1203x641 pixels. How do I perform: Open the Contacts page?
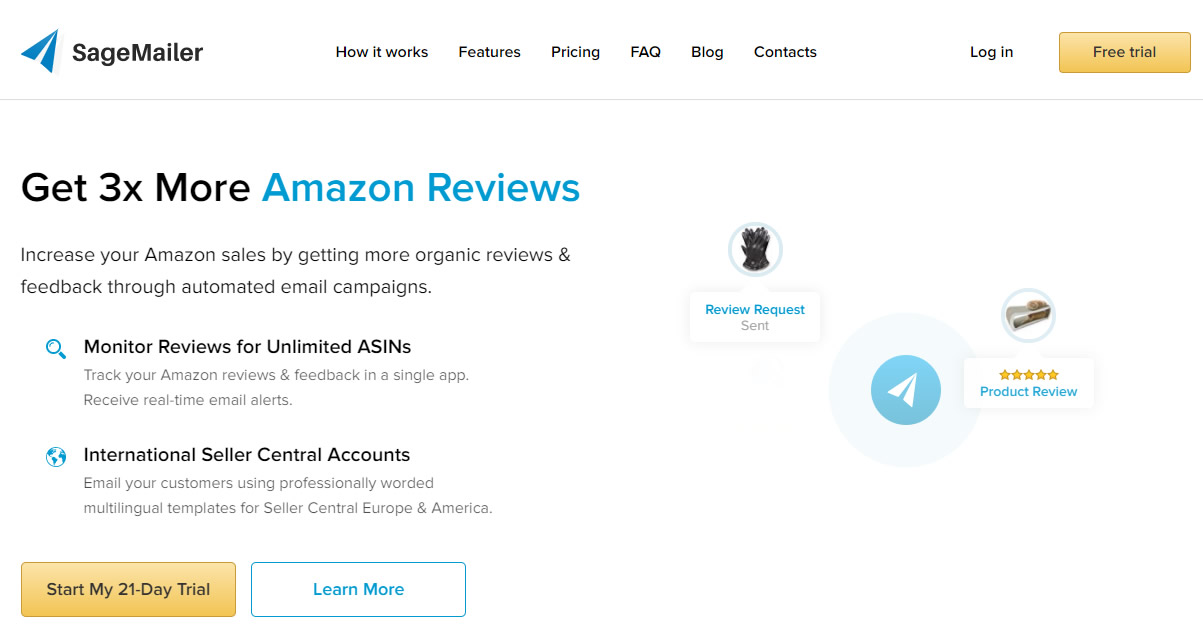tap(785, 52)
